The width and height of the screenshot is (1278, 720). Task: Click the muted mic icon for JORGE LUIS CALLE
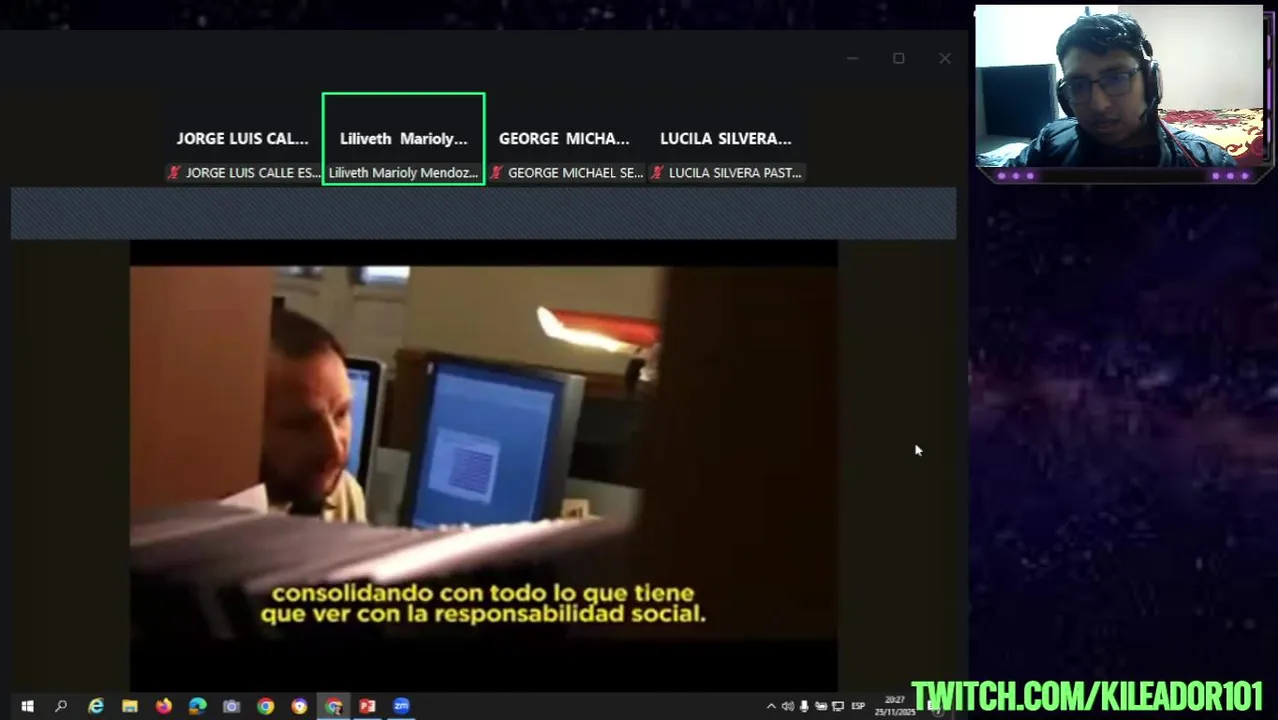(174, 173)
